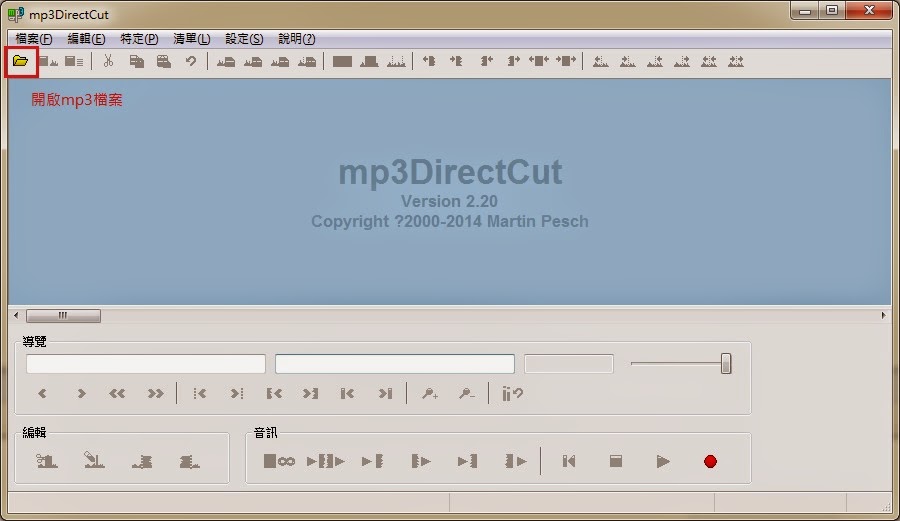Open an mp3 file with the folder icon
900x521 pixels.
(21, 61)
